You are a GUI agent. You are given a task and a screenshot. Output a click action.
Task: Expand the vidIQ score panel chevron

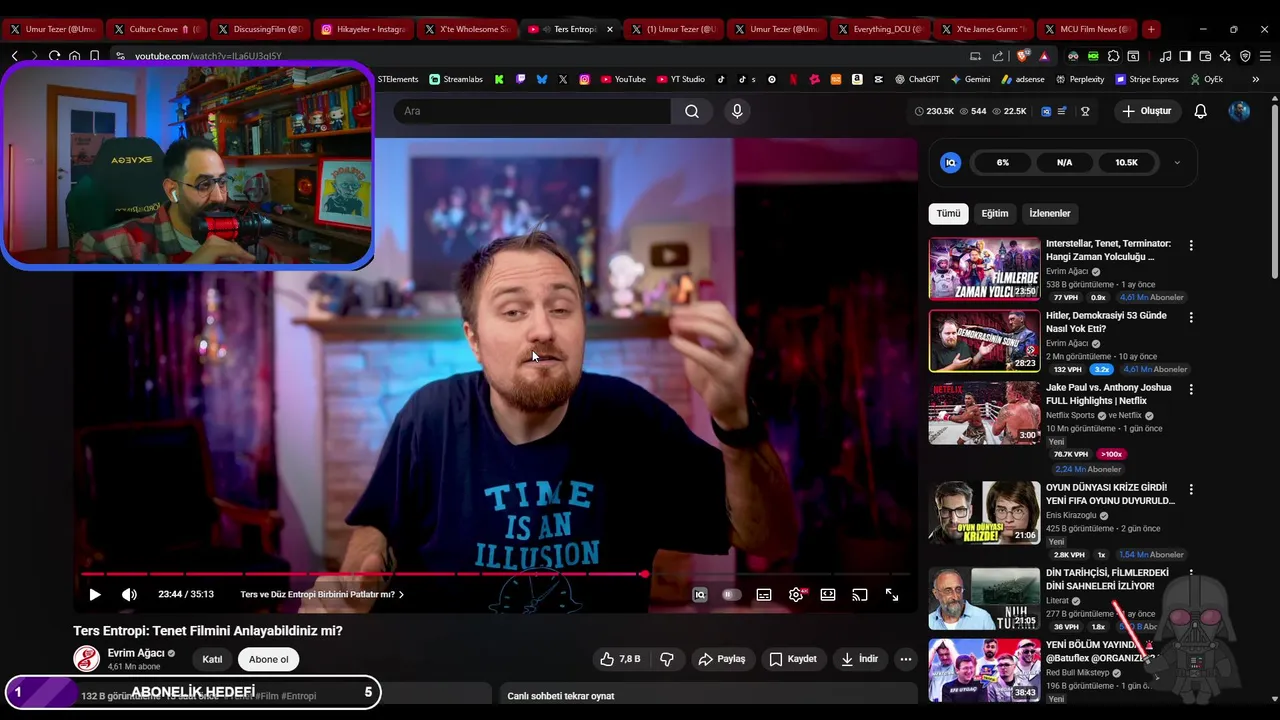tap(1177, 162)
